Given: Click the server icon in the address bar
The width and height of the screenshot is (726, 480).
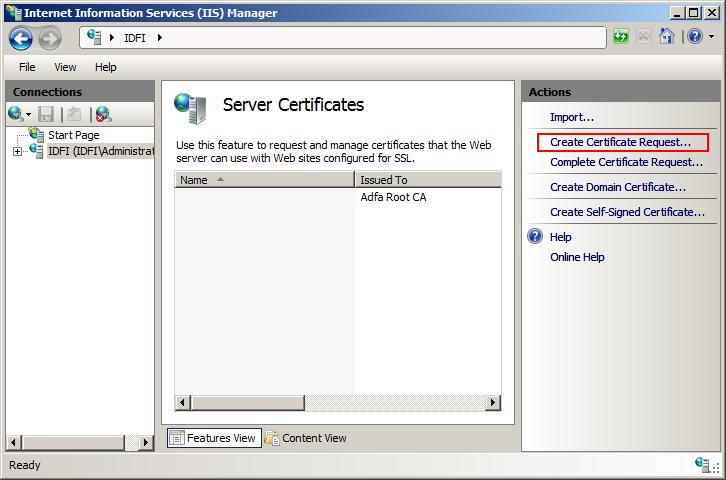Looking at the screenshot, I should (x=94, y=37).
